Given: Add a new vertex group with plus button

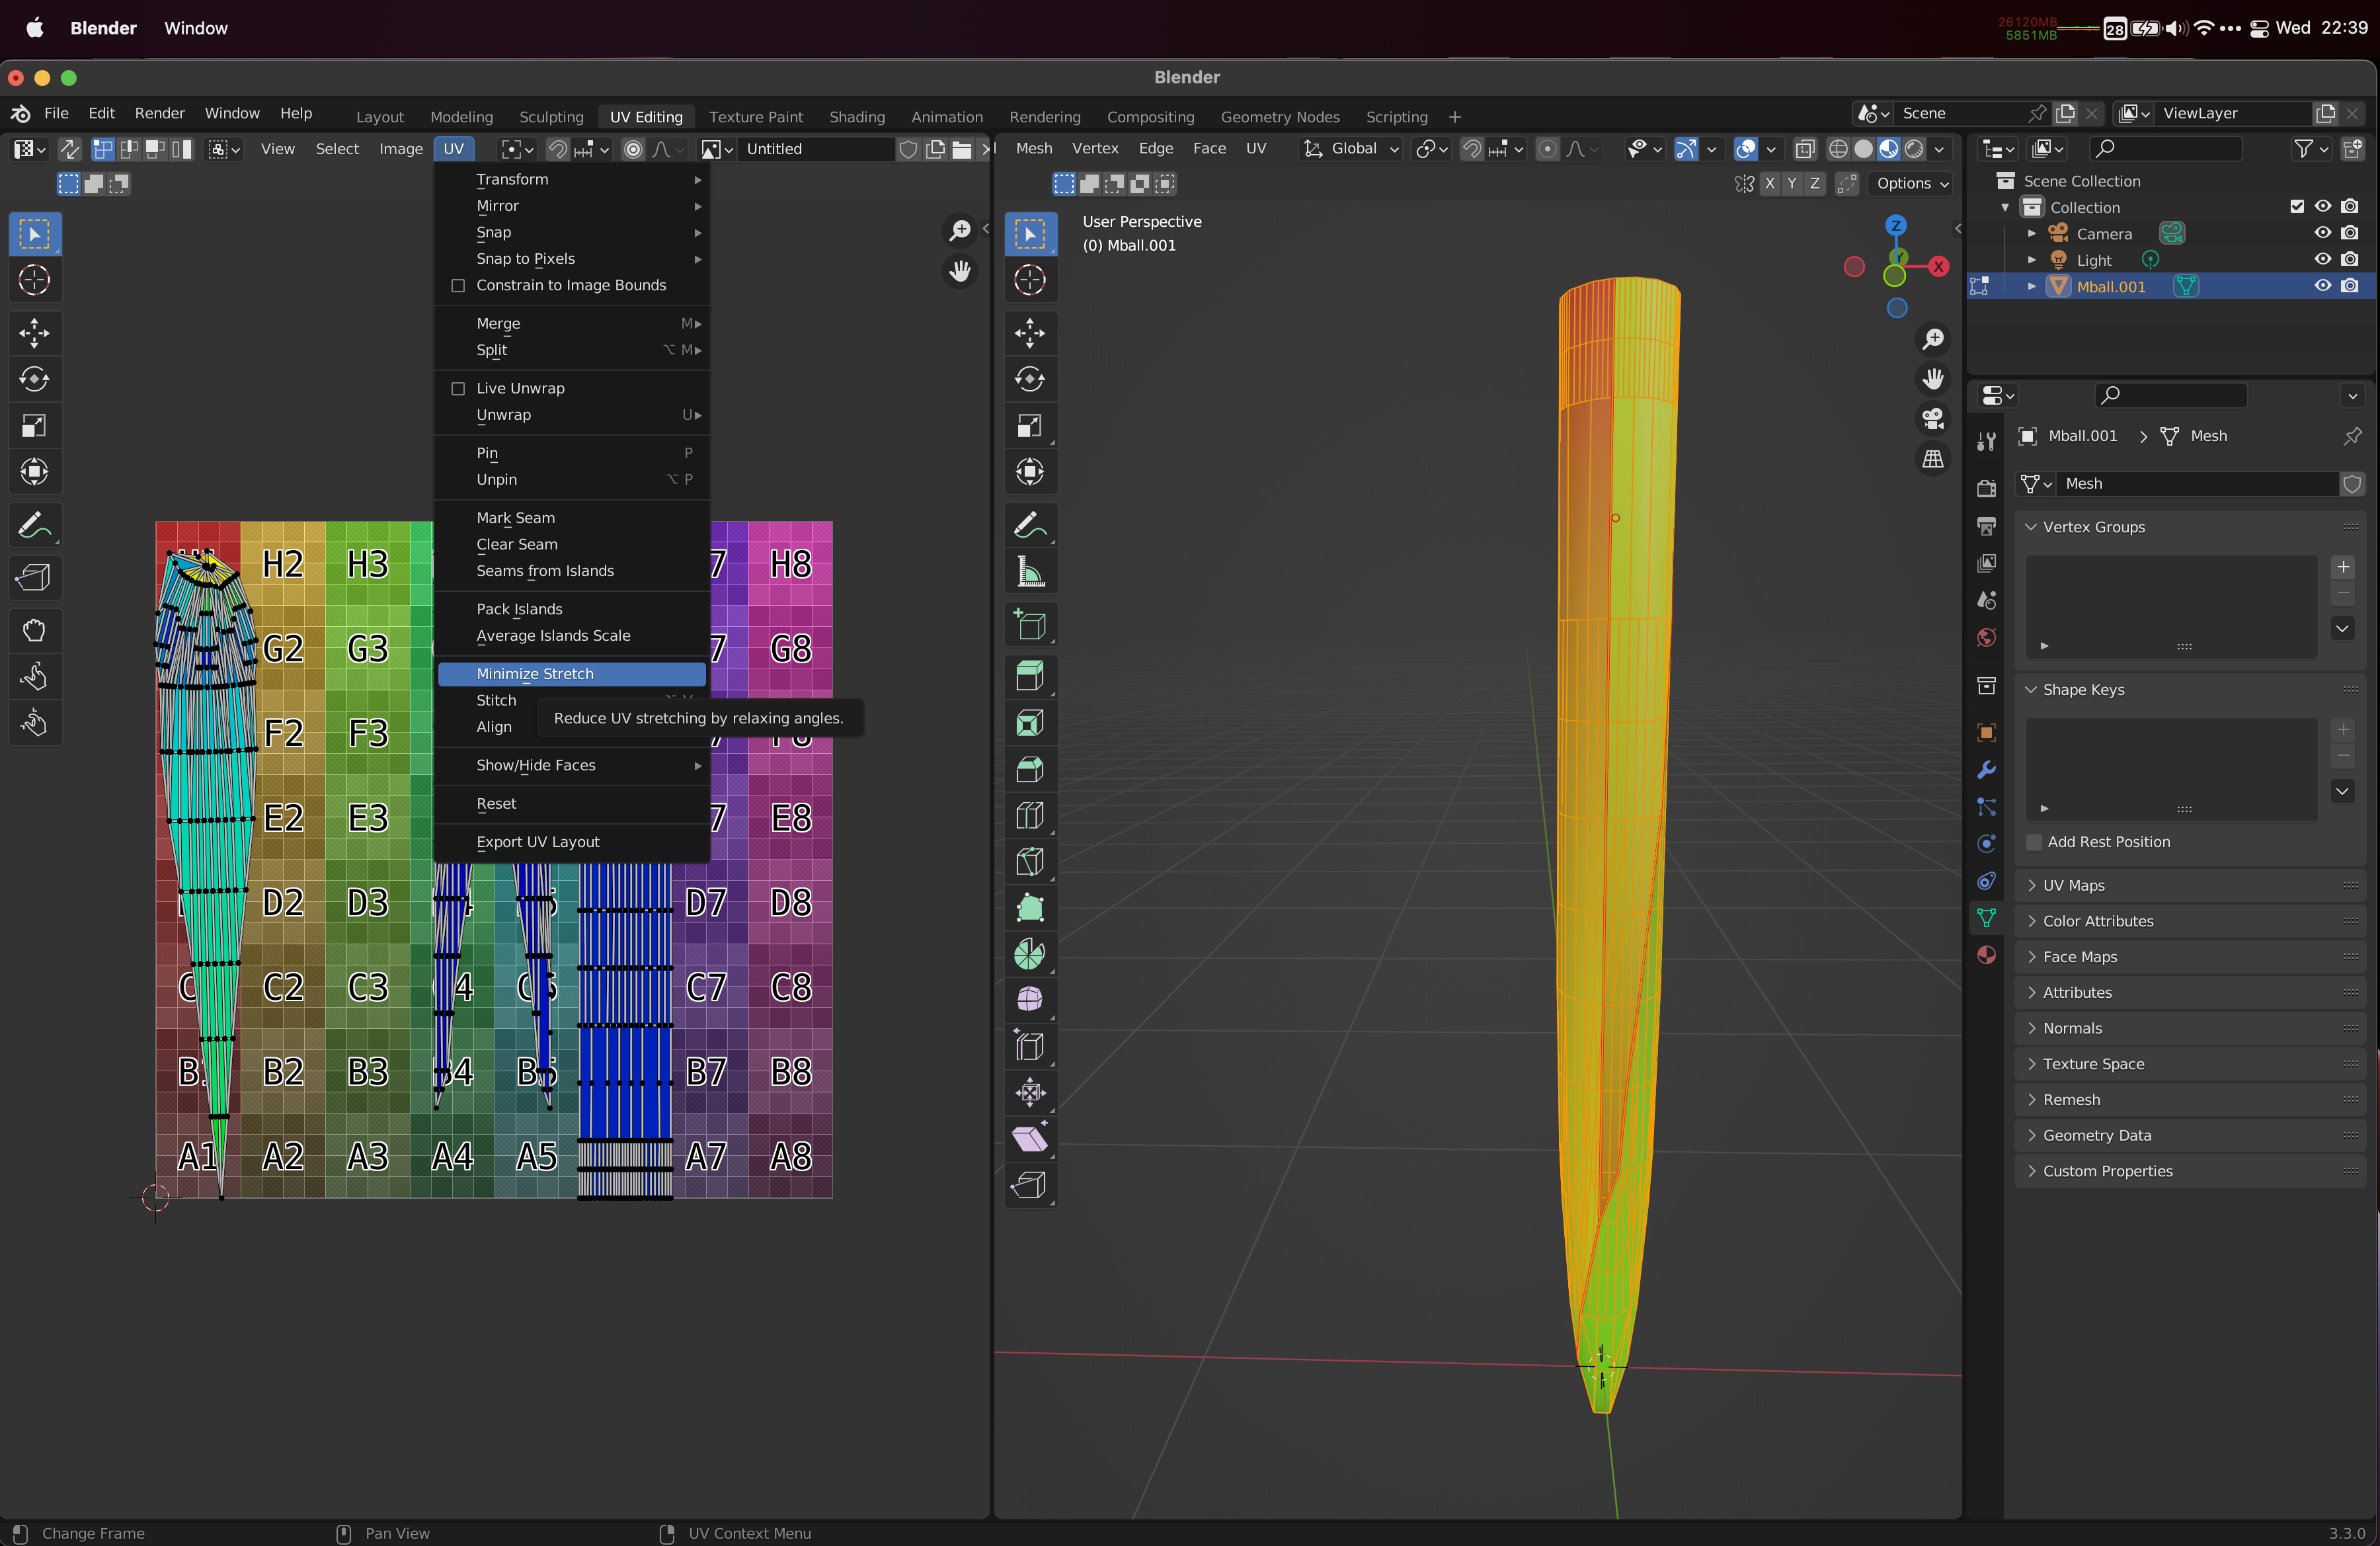Looking at the screenshot, I should tap(2342, 568).
